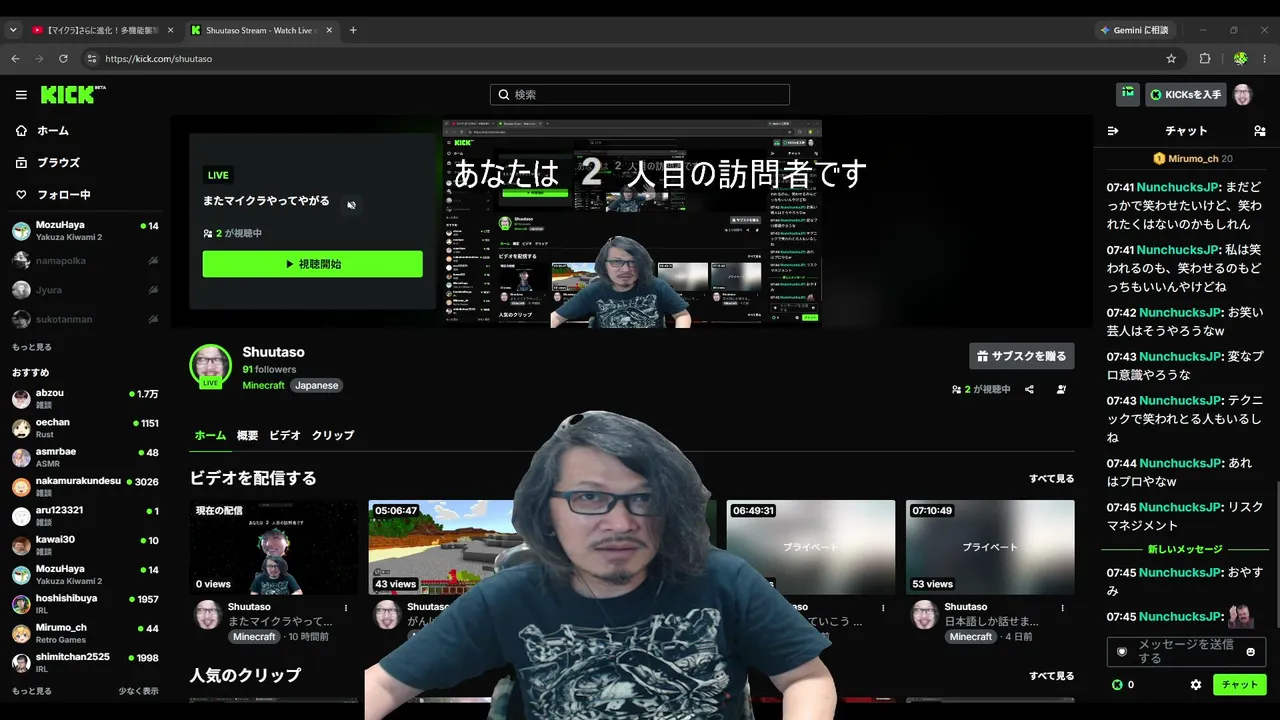Click the Japanese language tag
Viewport: 1280px width, 720px height.
[x=317, y=385]
